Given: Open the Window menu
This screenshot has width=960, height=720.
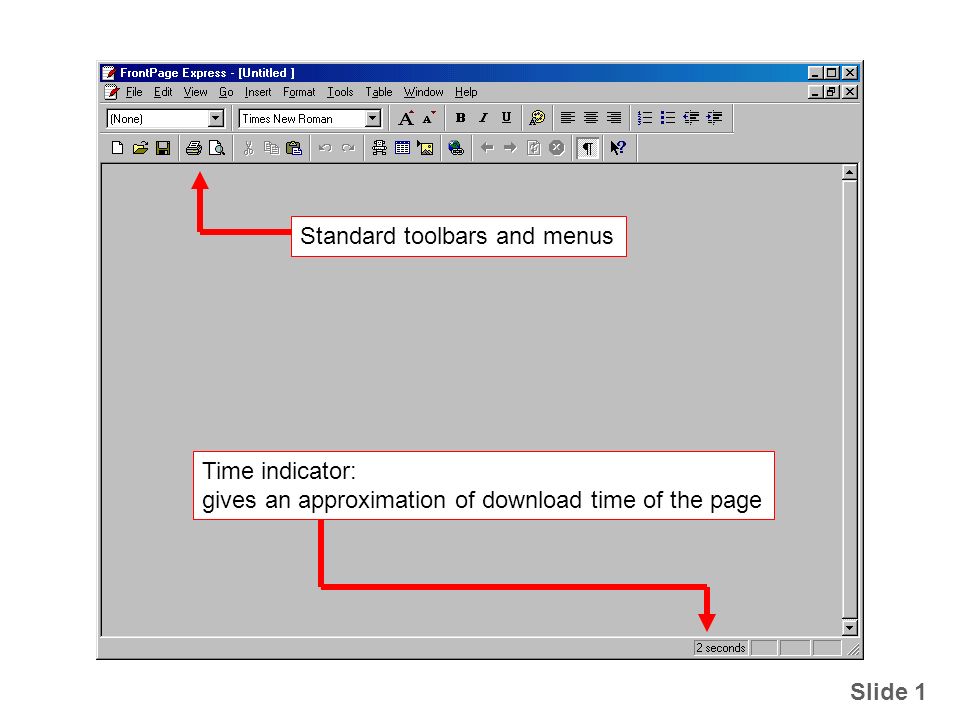Looking at the screenshot, I should tap(423, 92).
